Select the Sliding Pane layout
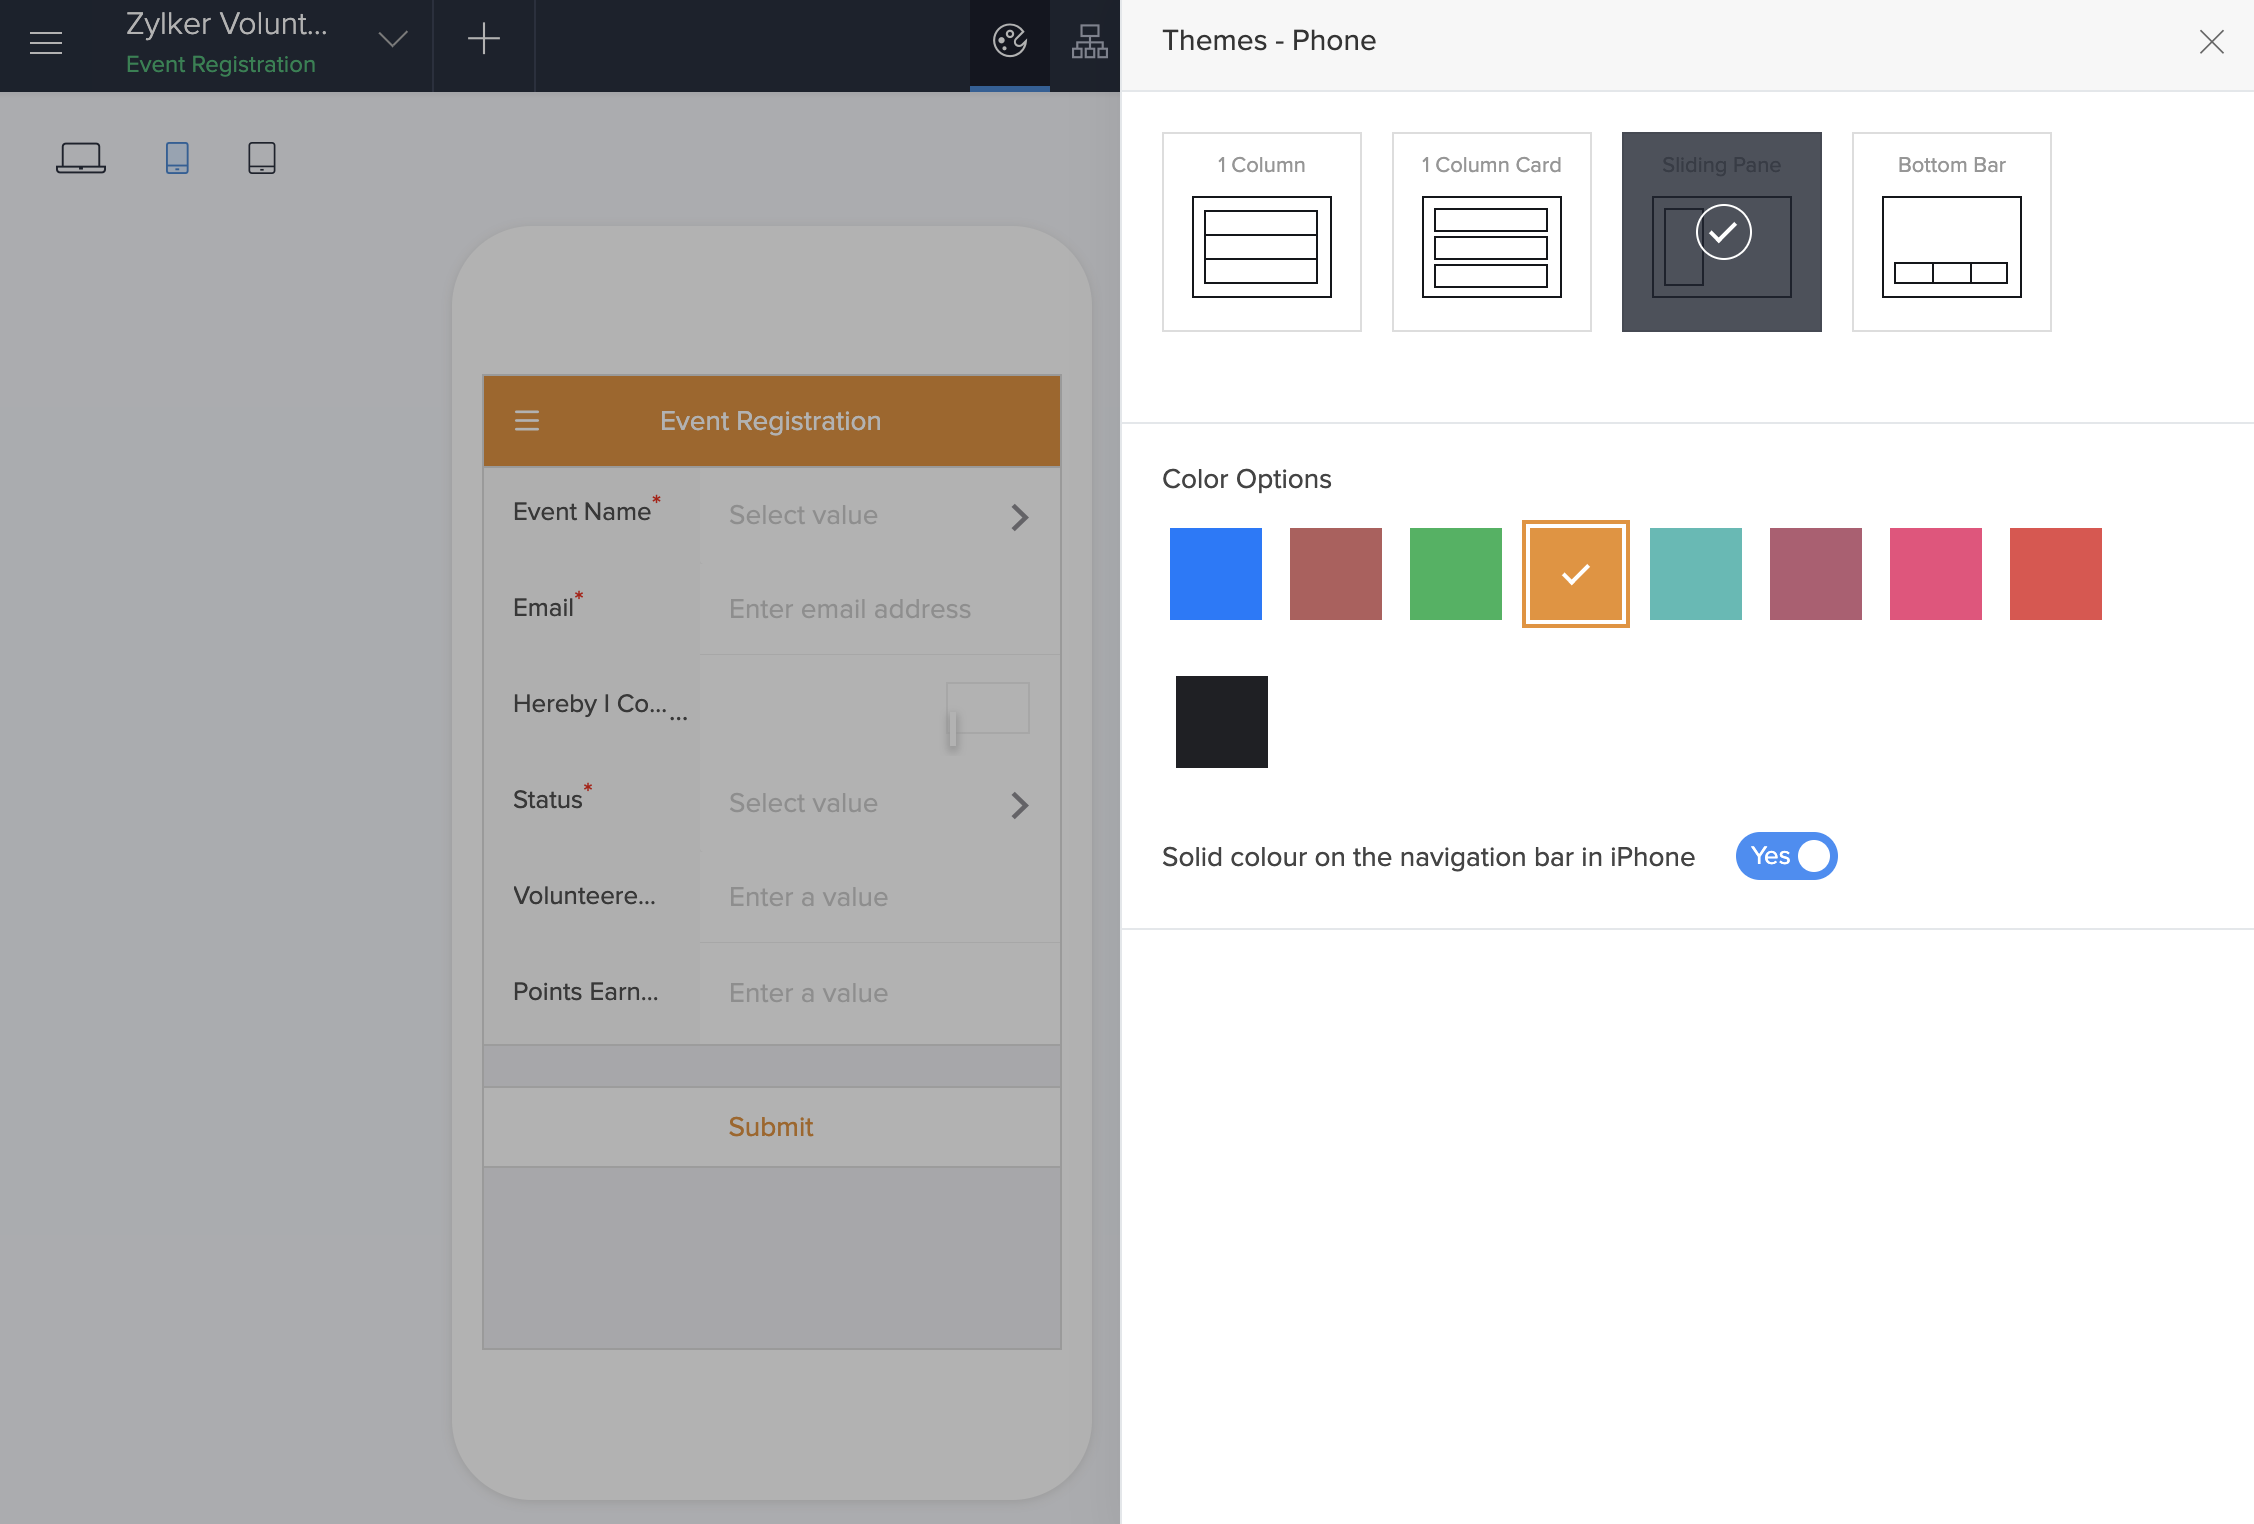Image resolution: width=2254 pixels, height=1524 pixels. (x=1721, y=232)
